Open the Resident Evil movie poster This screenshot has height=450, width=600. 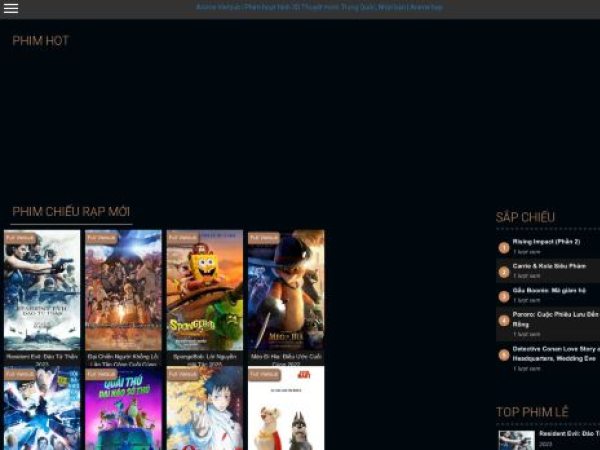42,290
